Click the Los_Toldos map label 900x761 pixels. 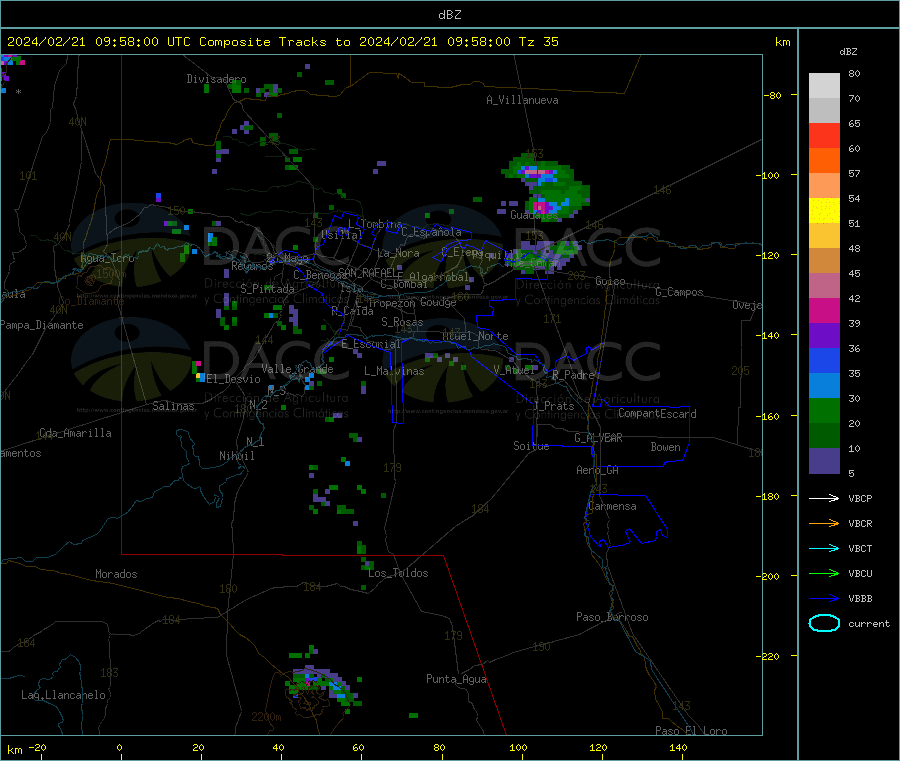pyautogui.click(x=398, y=573)
